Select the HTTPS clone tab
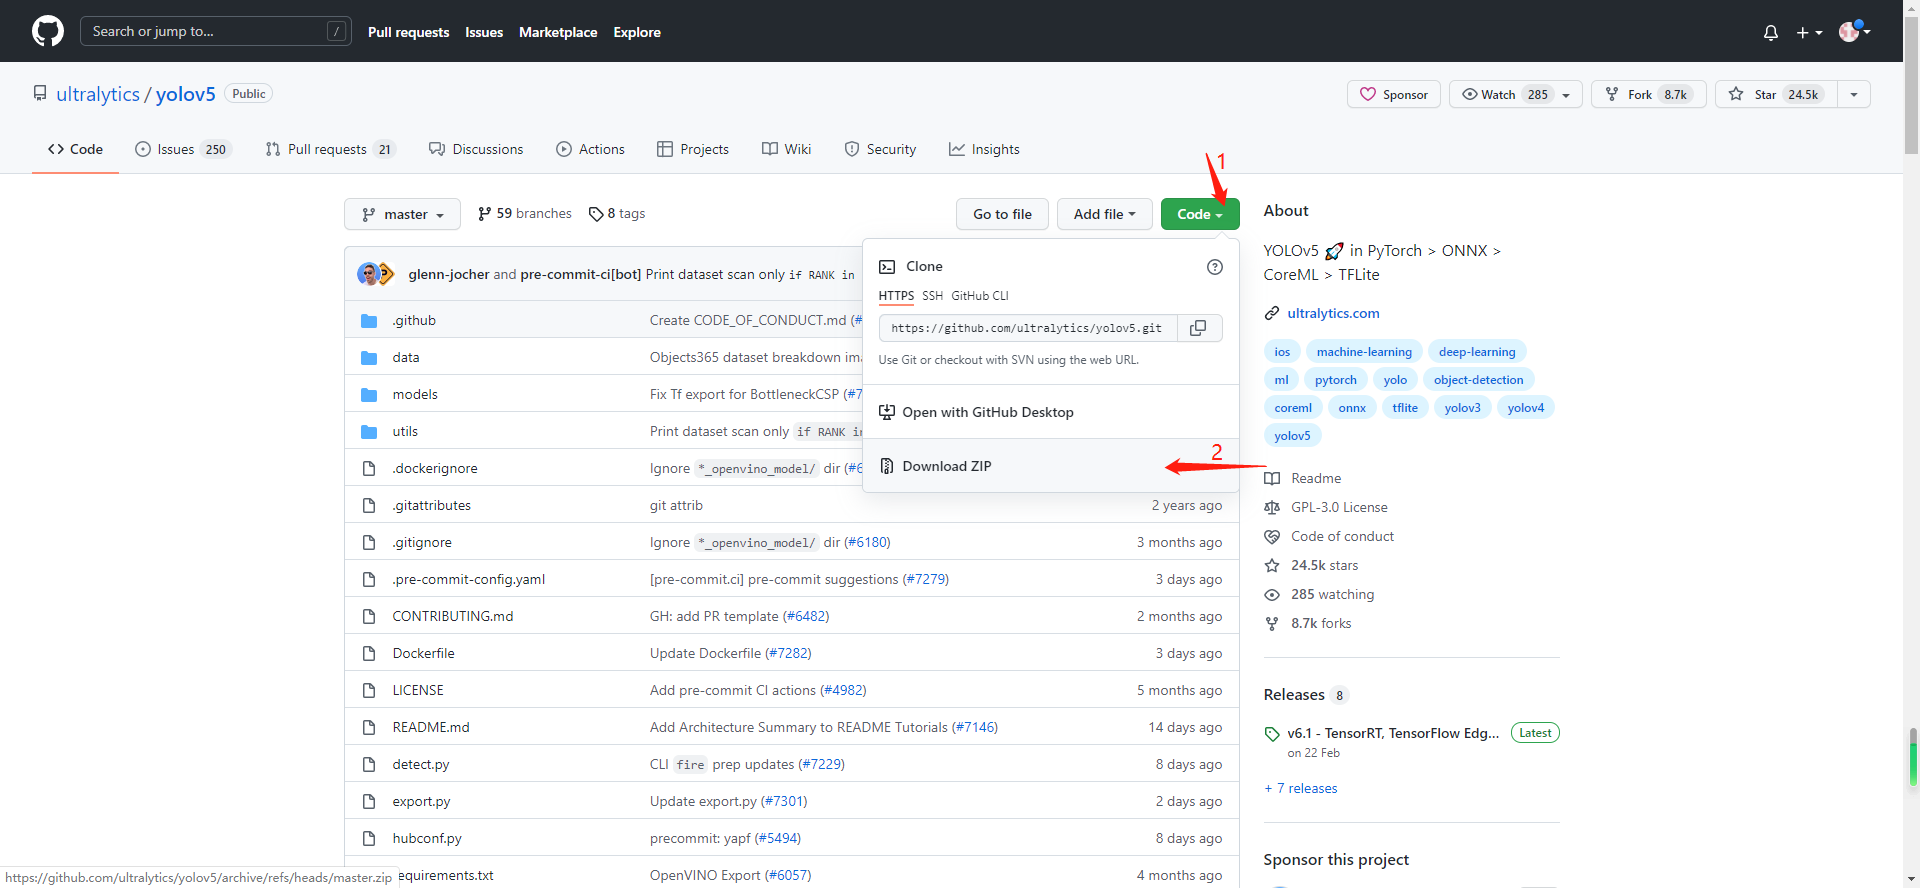This screenshot has height=888, width=1920. pos(896,296)
